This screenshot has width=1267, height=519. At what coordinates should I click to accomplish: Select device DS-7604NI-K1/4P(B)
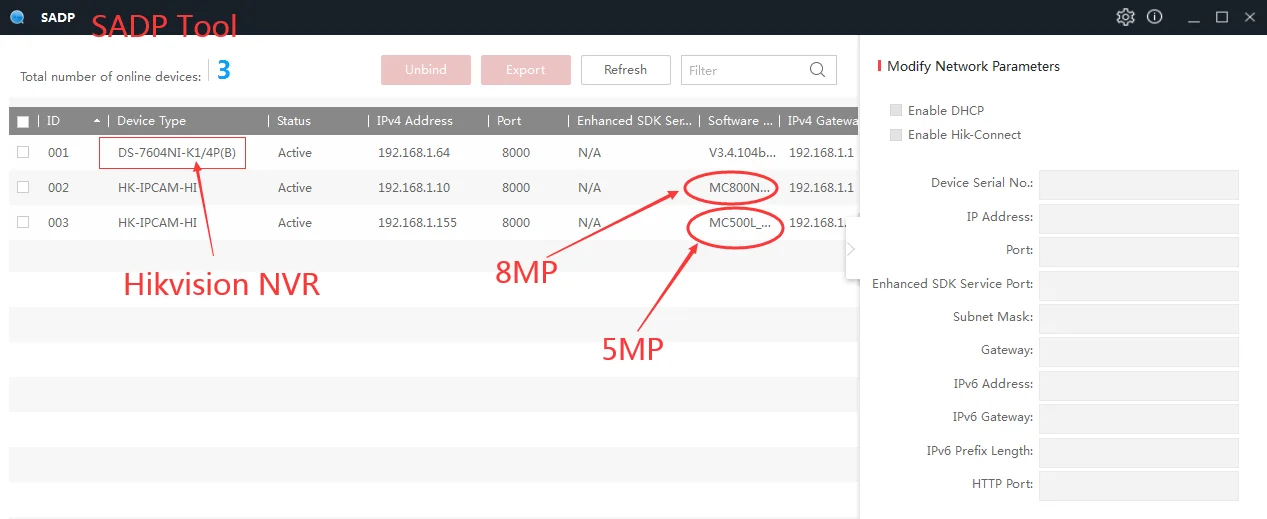pyautogui.click(x=177, y=153)
